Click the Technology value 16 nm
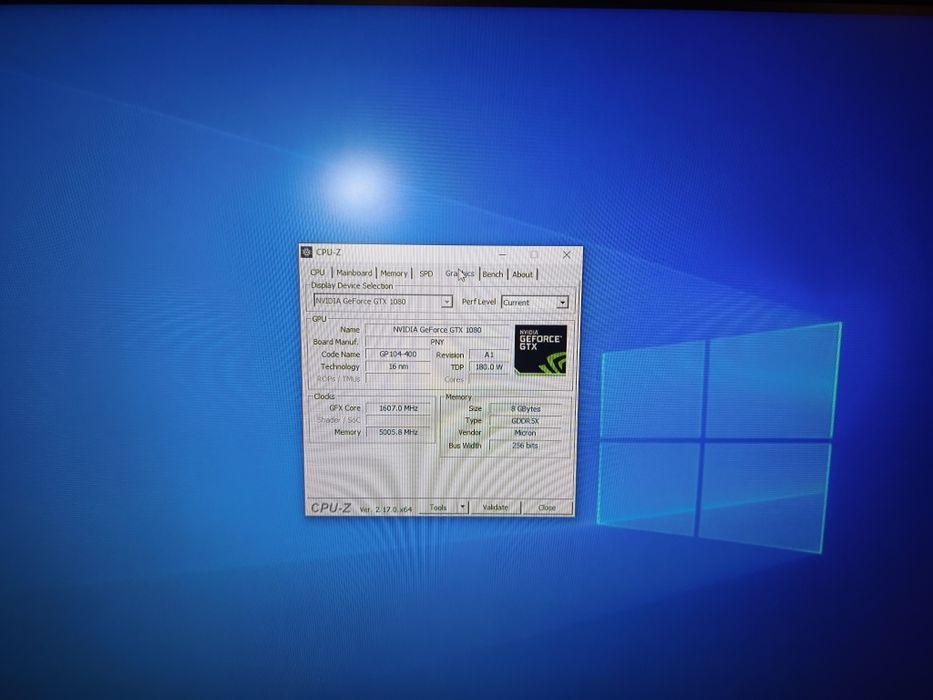The width and height of the screenshot is (933, 700). 398,367
